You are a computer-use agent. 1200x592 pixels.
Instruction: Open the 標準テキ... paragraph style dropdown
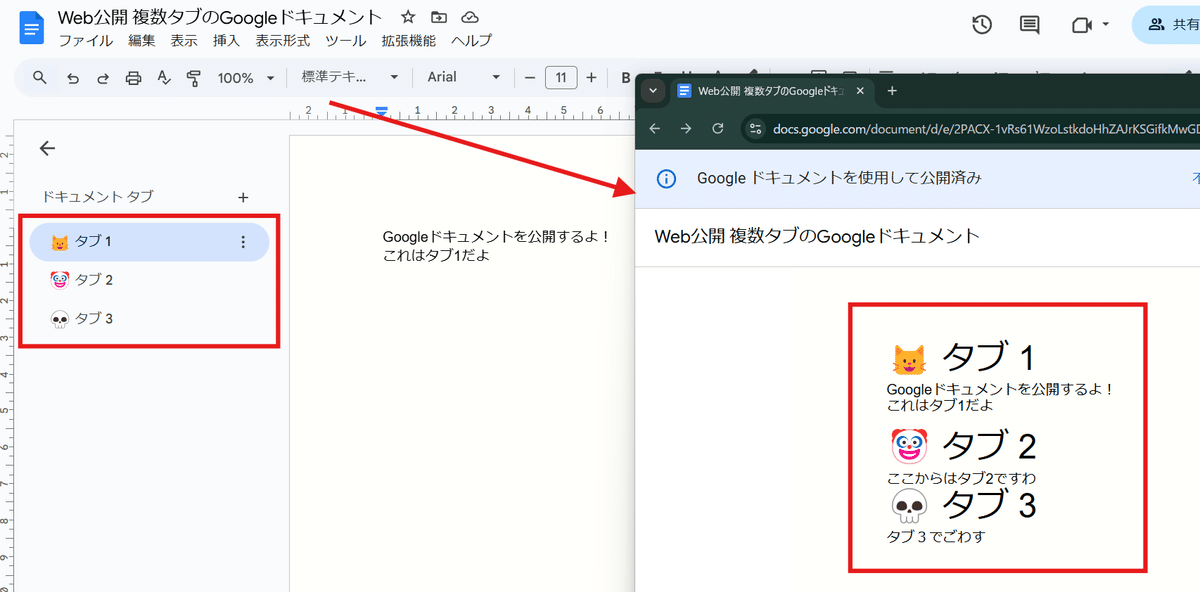(350, 78)
